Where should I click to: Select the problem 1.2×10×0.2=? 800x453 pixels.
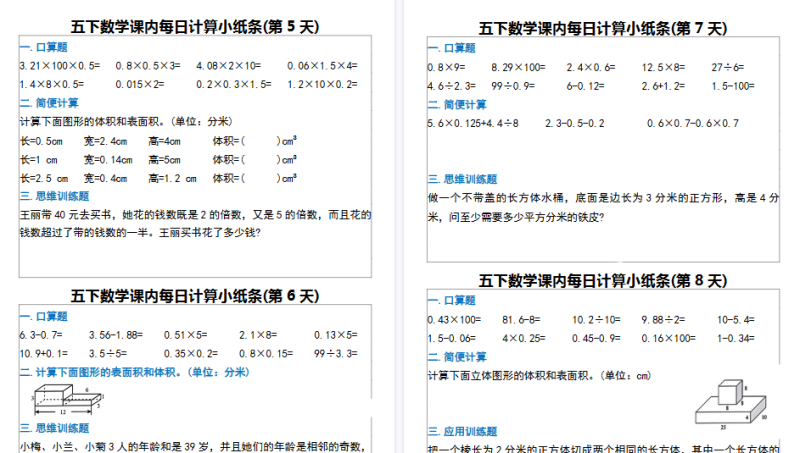pos(322,84)
